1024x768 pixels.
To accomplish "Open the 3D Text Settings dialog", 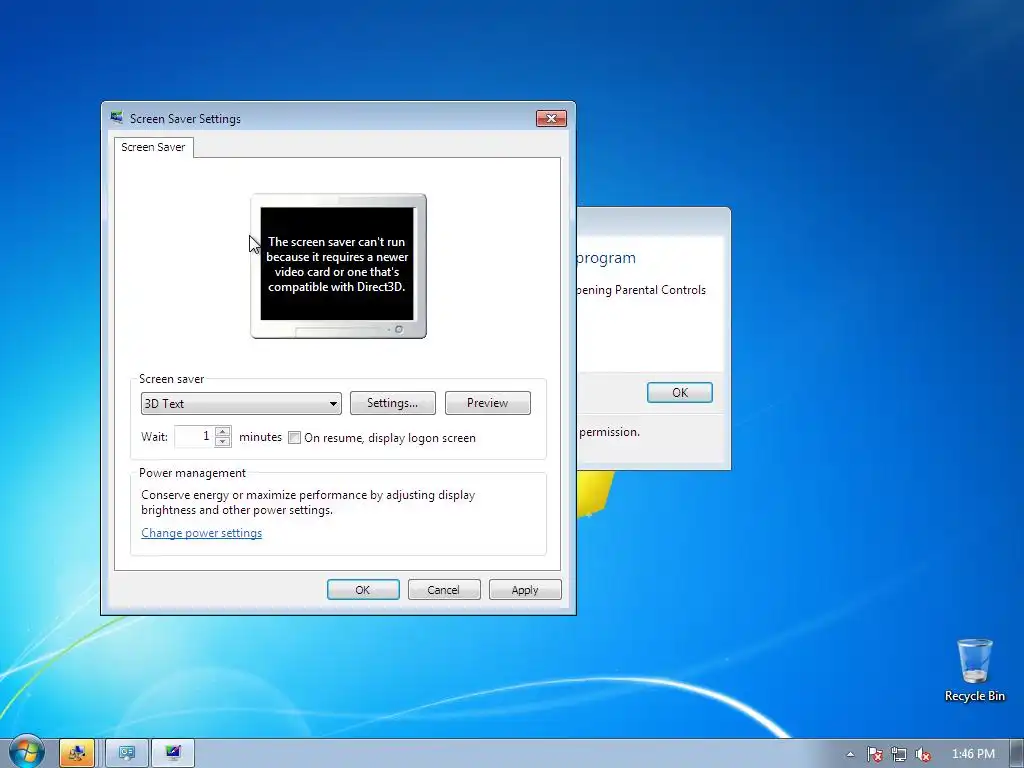I will click(x=392, y=403).
